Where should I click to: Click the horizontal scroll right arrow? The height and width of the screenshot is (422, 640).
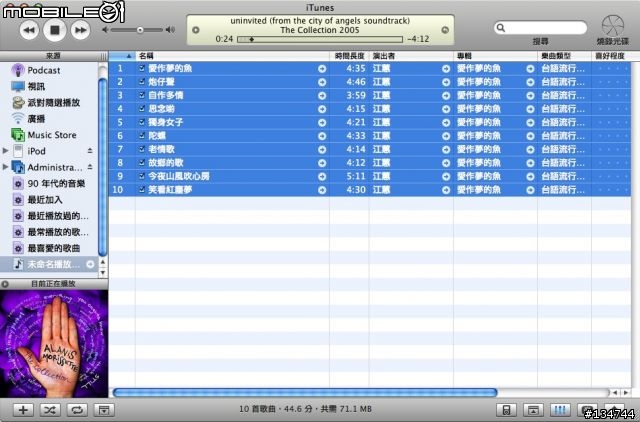[626, 393]
